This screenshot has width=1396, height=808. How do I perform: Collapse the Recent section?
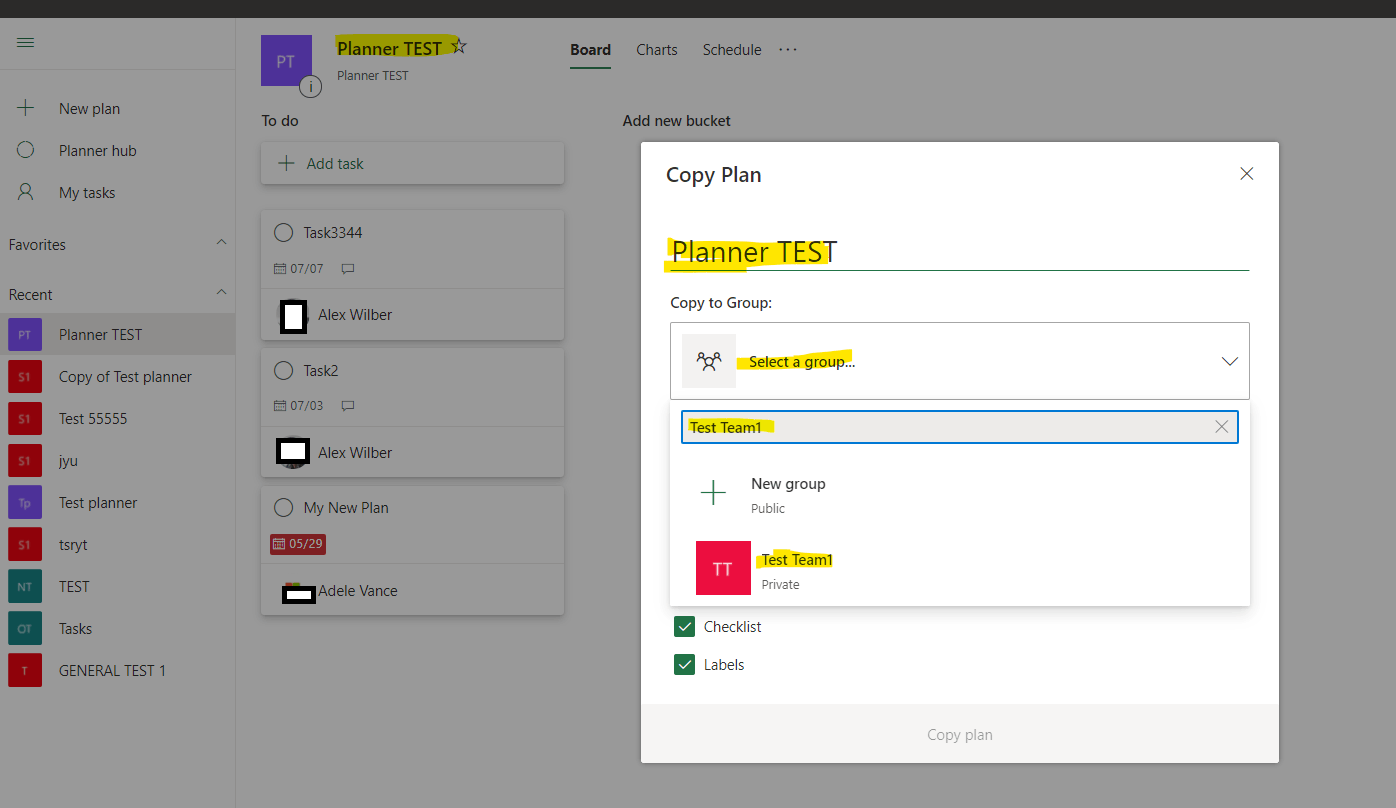click(x=221, y=294)
